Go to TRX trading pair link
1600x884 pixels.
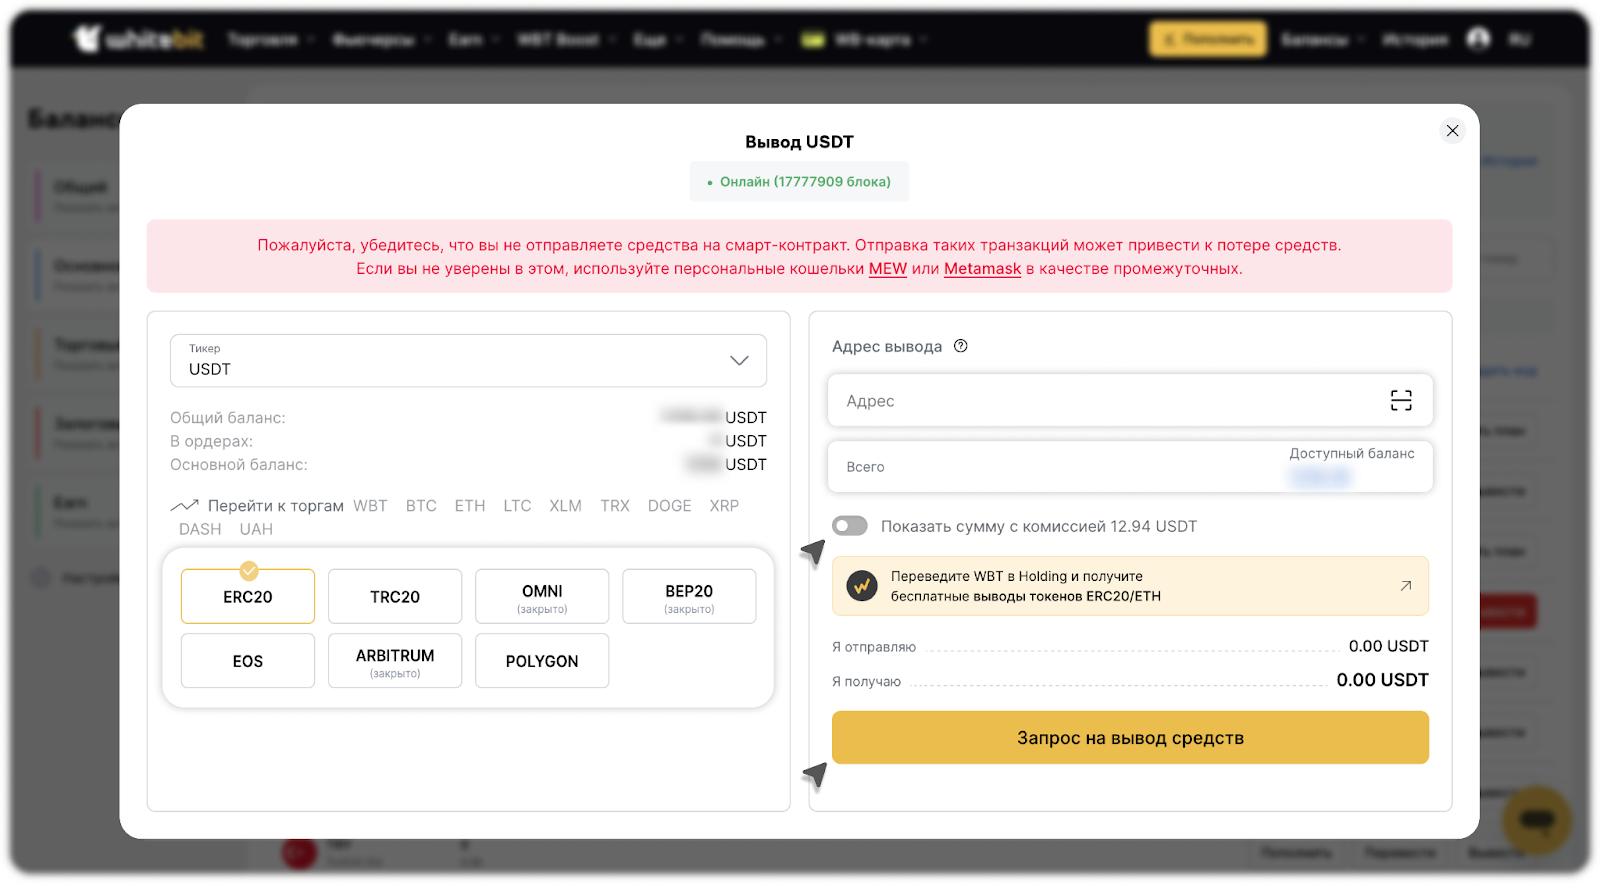[x=615, y=506]
